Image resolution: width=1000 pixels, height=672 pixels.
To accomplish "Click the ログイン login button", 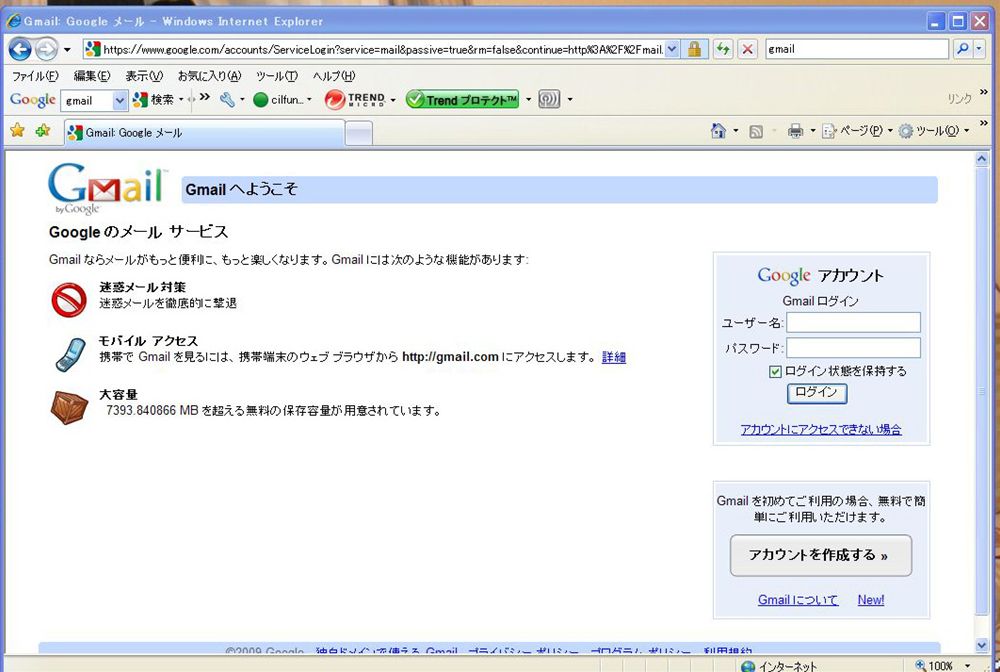I will 817,393.
